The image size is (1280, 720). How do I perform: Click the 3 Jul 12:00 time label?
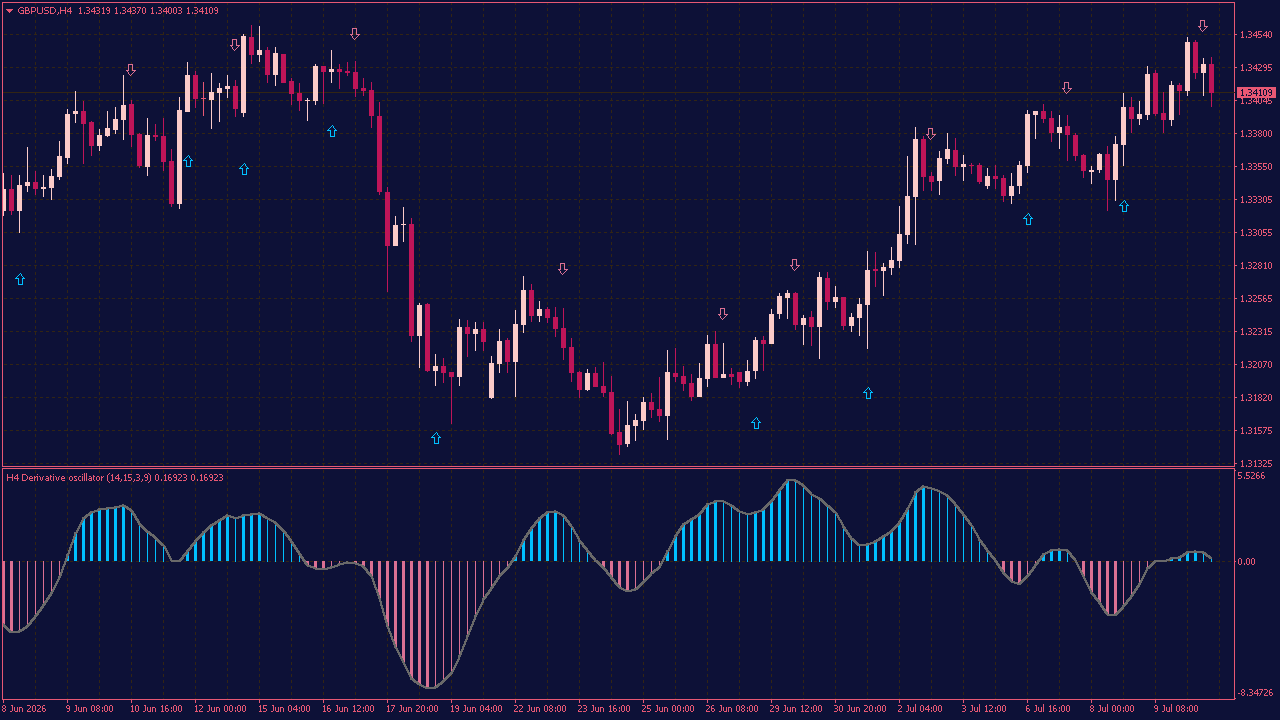[x=985, y=709]
